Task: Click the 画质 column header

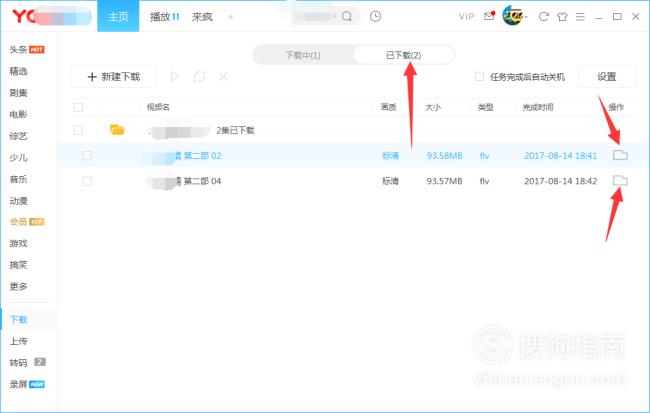Action: tap(388, 107)
